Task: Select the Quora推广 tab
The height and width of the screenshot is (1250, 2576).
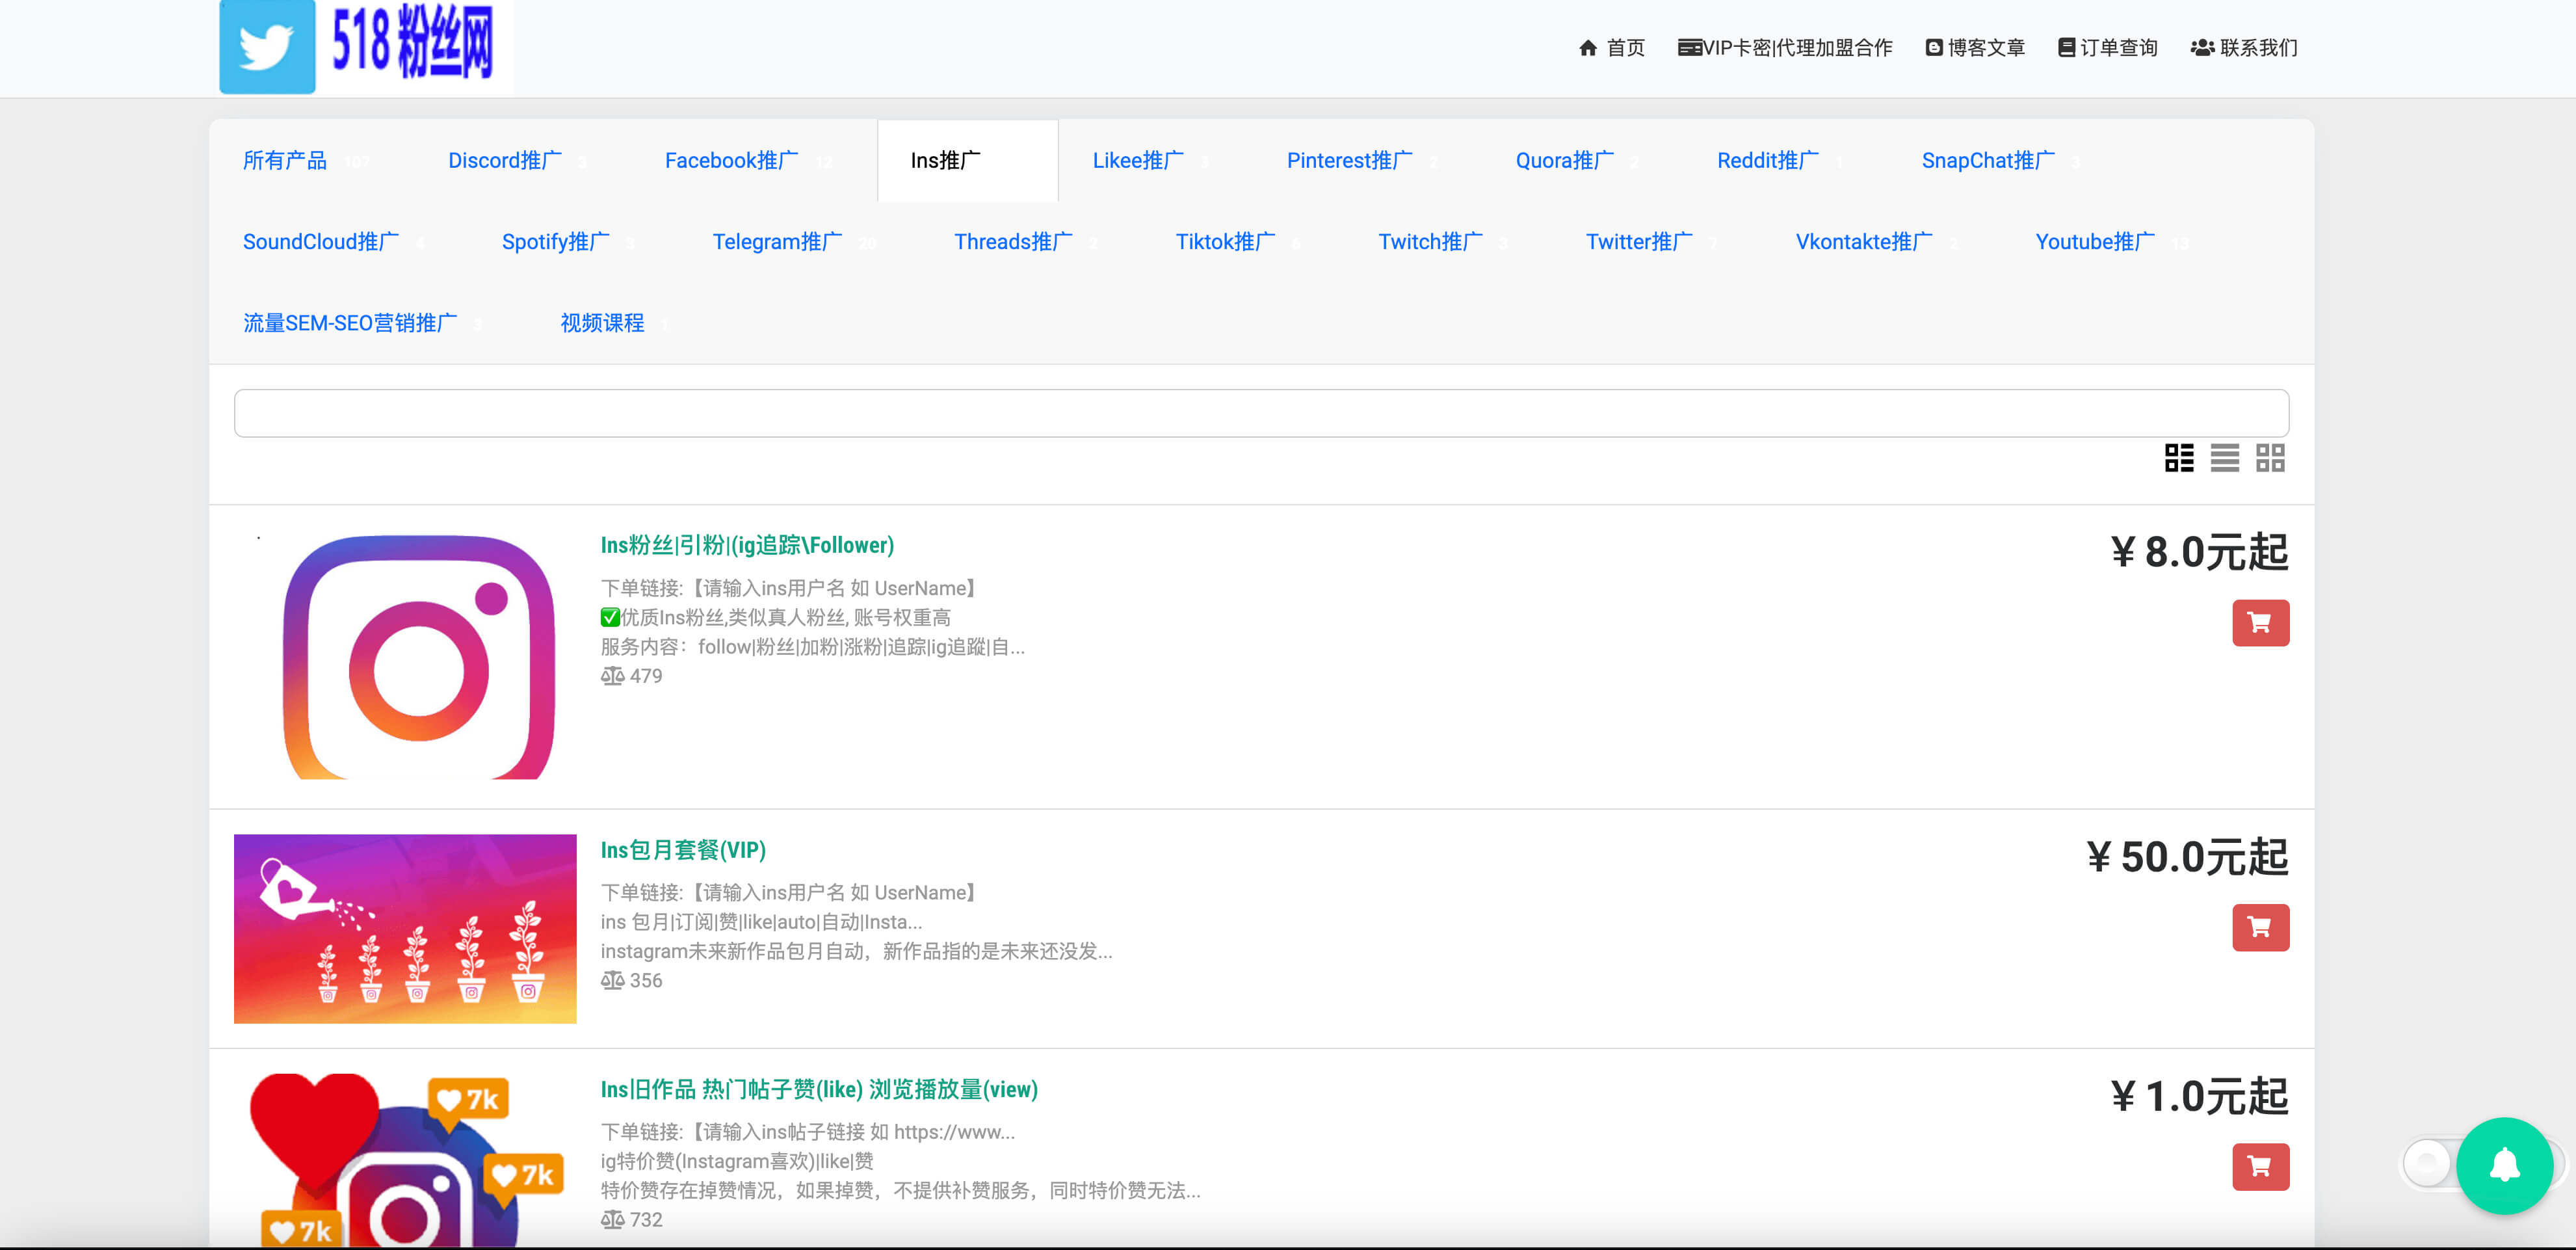Action: point(1578,161)
